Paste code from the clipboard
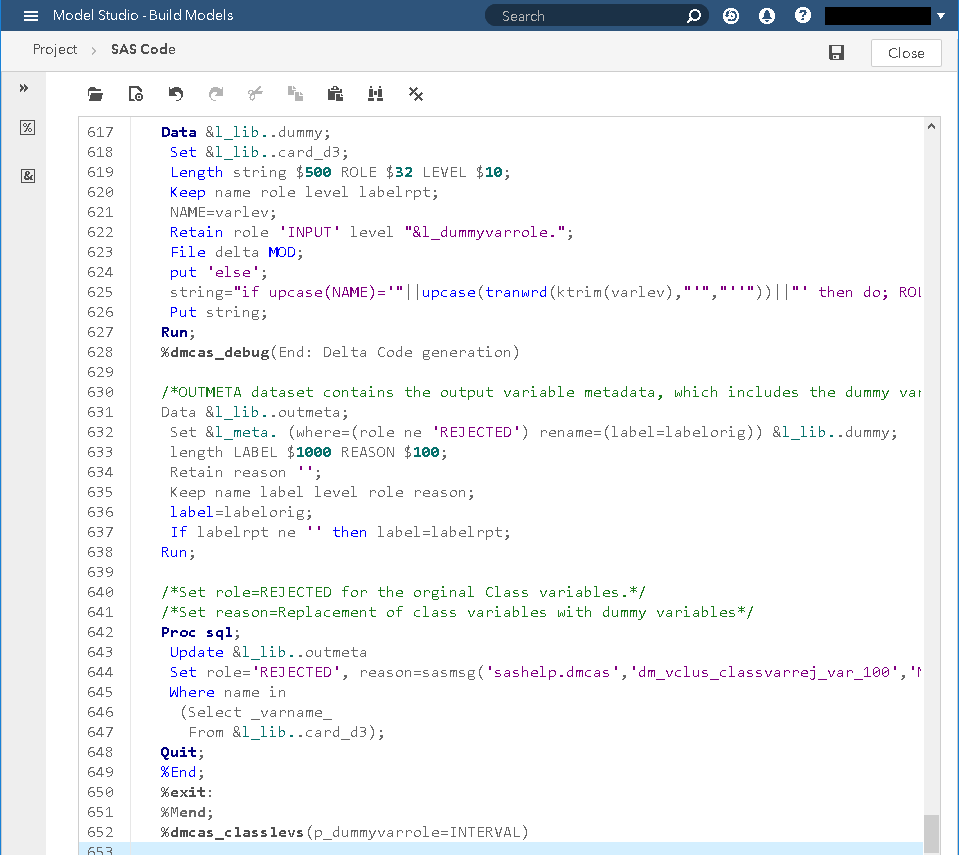The image size is (959, 855). coord(335,93)
